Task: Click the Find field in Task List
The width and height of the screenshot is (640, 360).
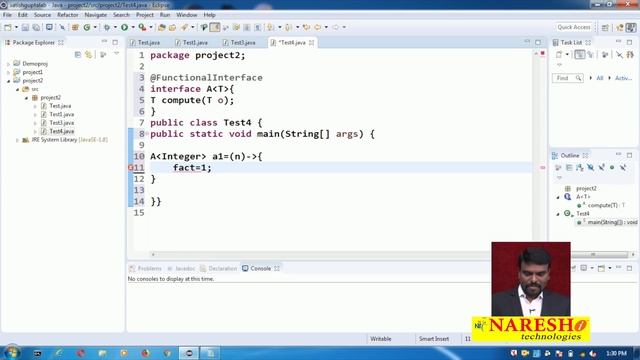Action: [x=568, y=78]
